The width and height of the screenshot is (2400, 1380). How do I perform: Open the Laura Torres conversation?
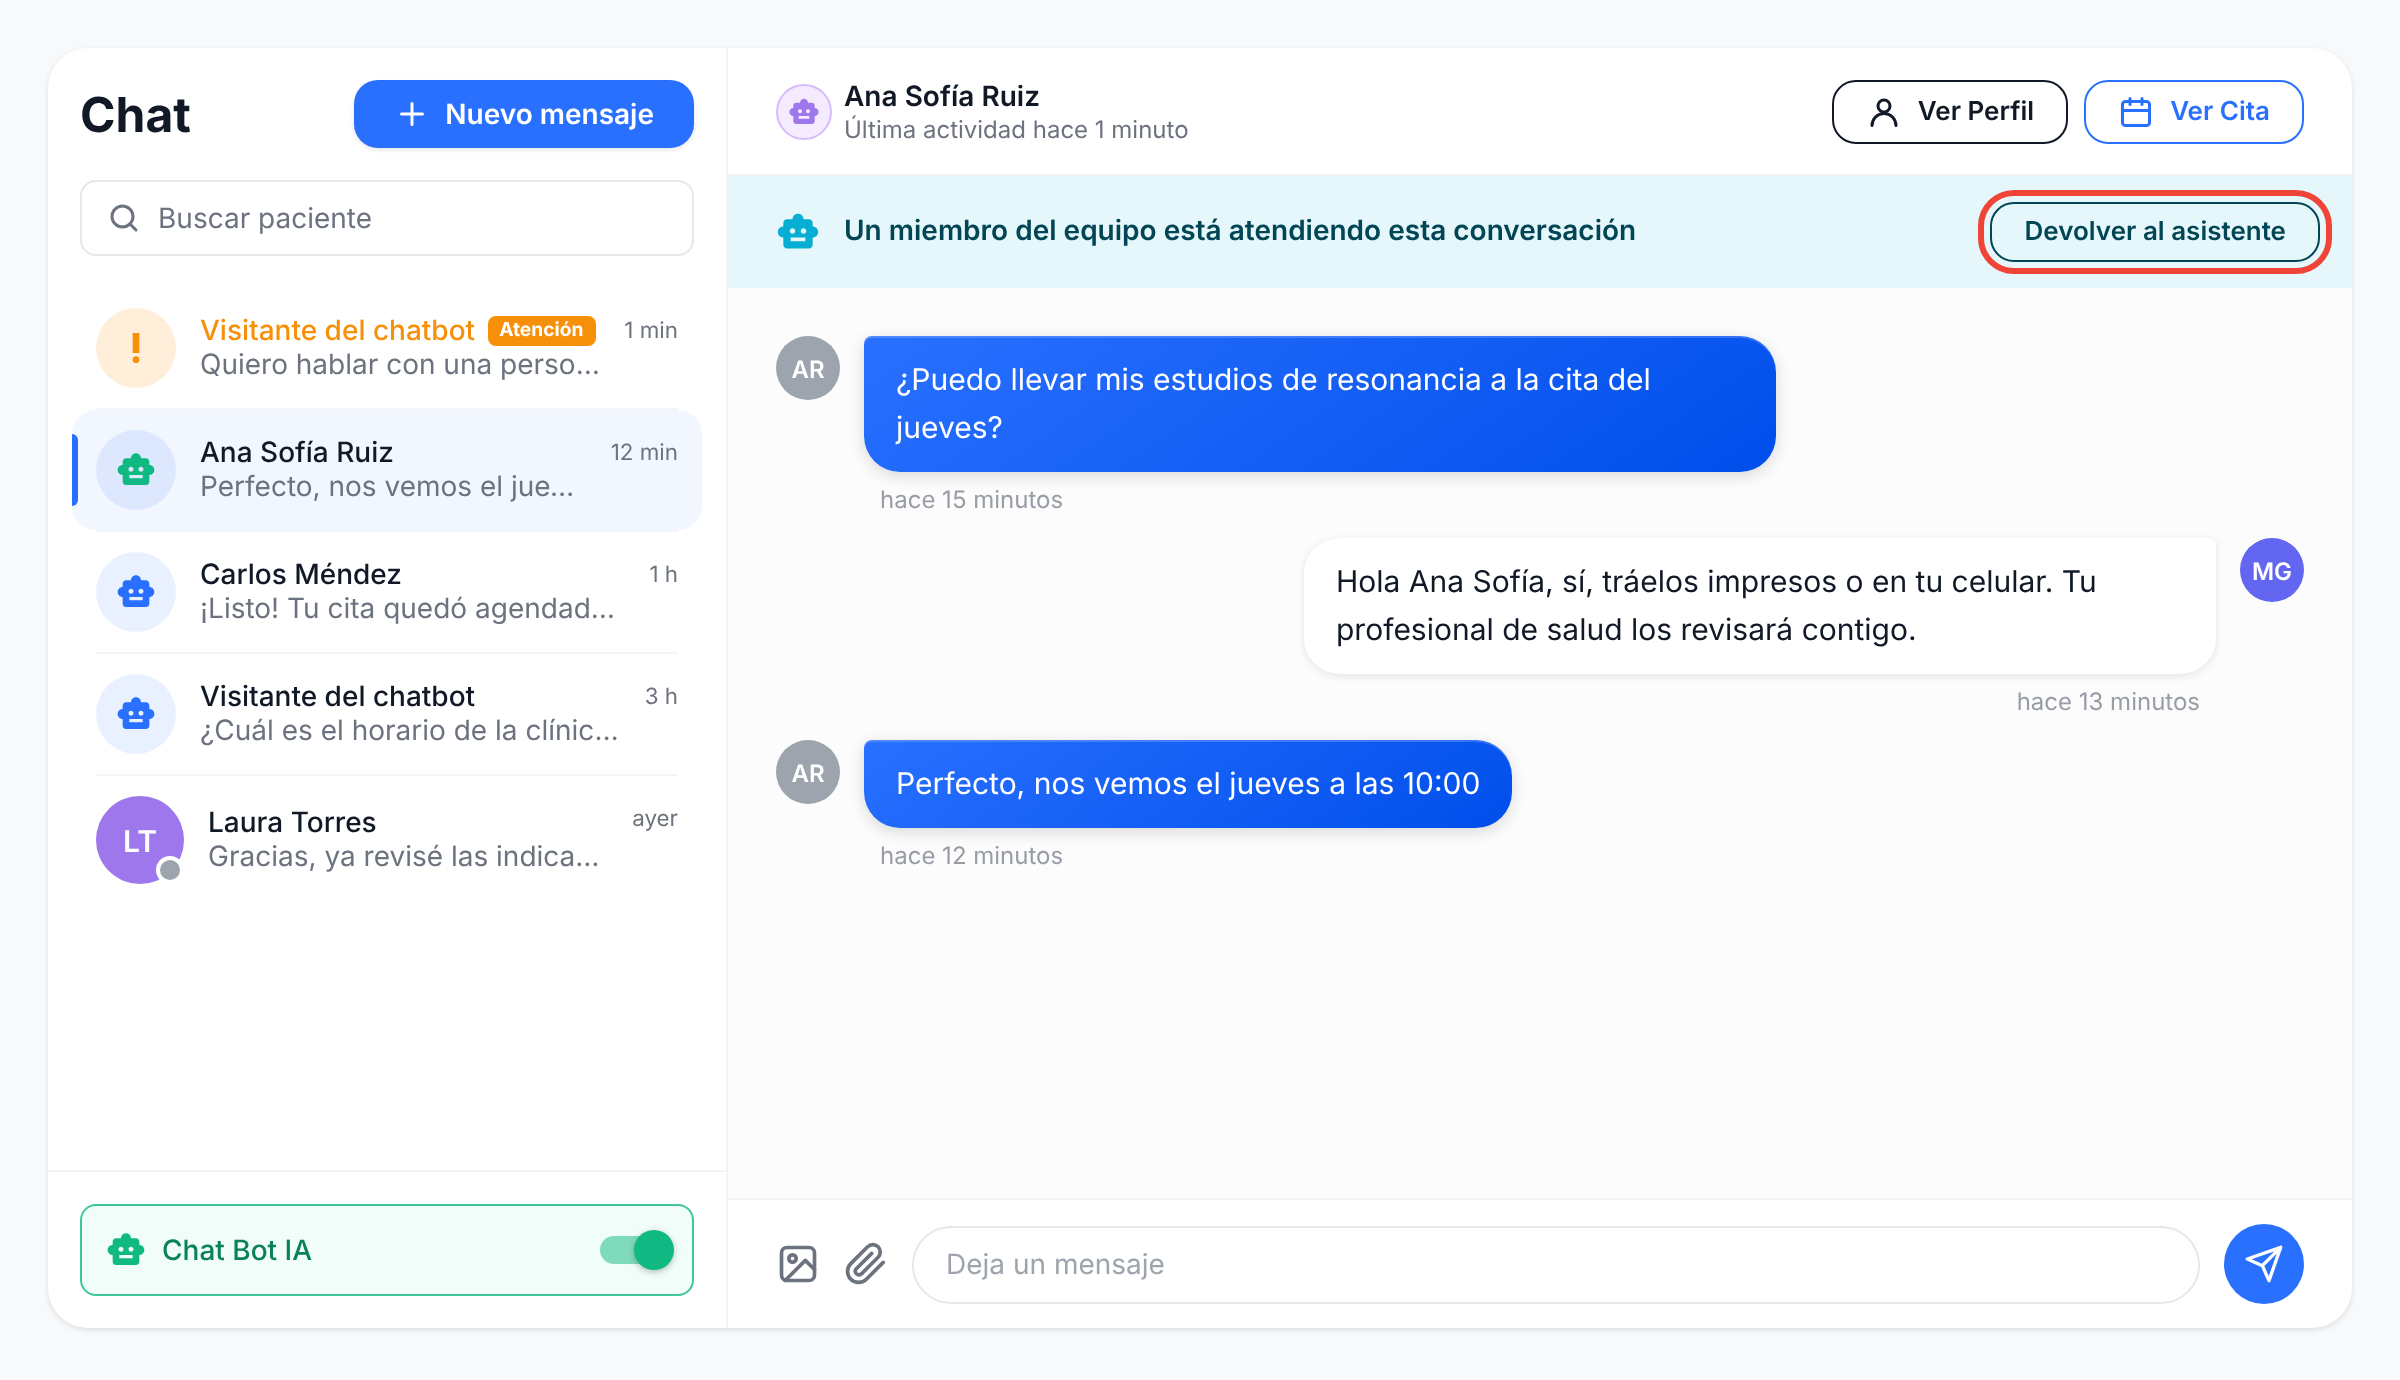(x=387, y=840)
